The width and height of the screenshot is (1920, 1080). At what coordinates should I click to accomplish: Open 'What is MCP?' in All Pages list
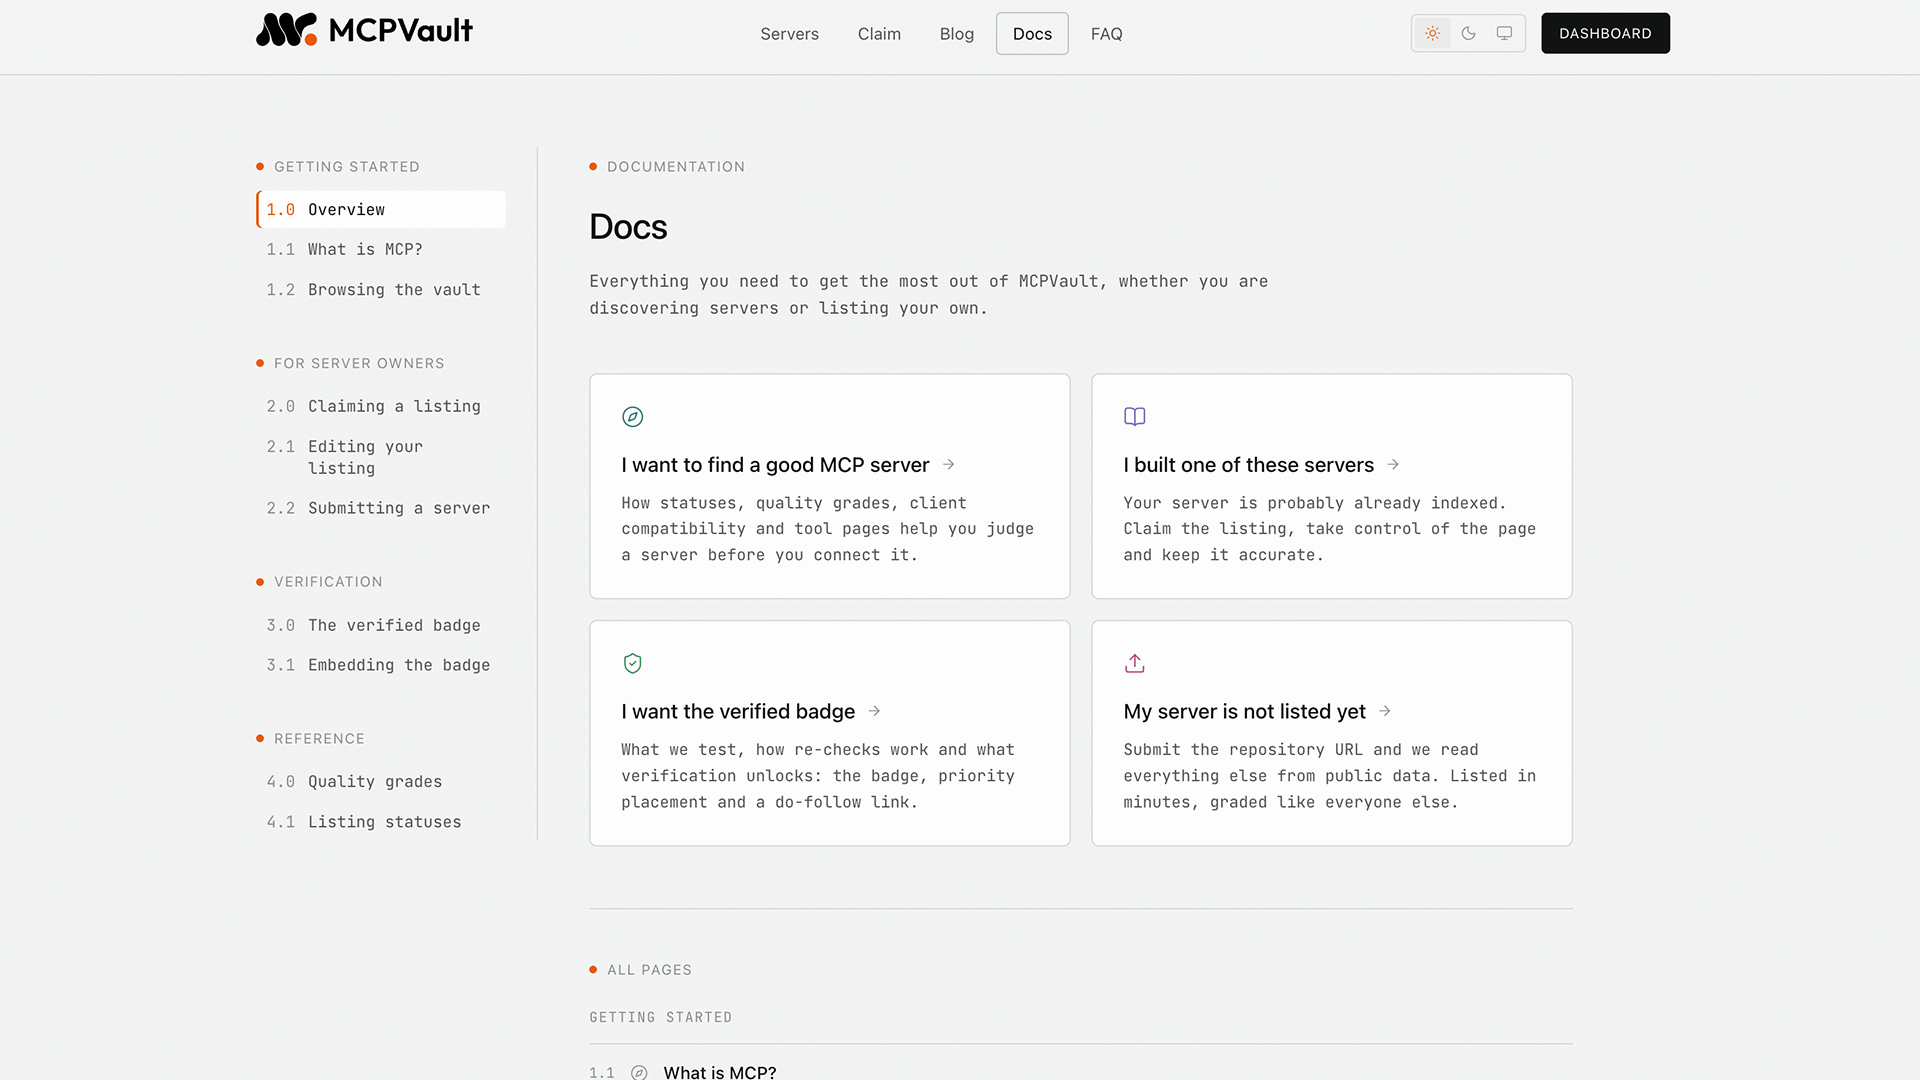click(720, 1072)
